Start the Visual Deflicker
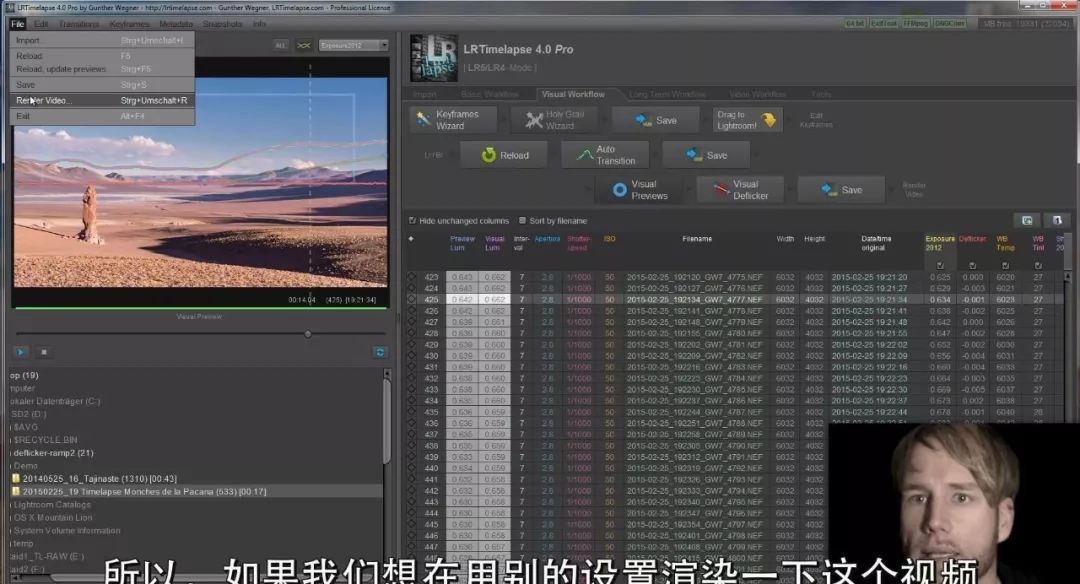 (x=740, y=189)
